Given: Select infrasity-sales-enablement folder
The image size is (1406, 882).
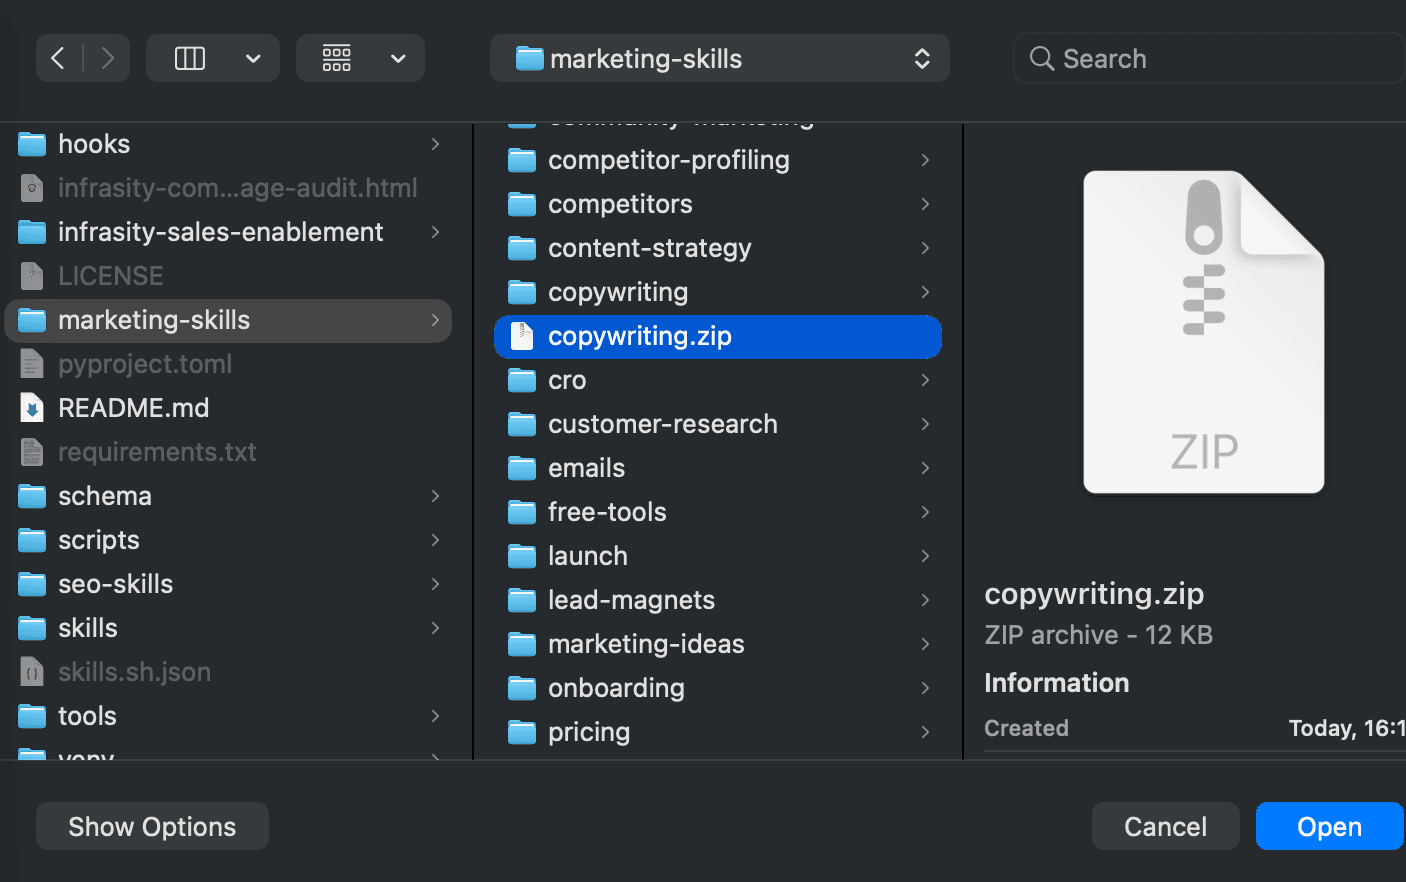Looking at the screenshot, I should tap(228, 232).
